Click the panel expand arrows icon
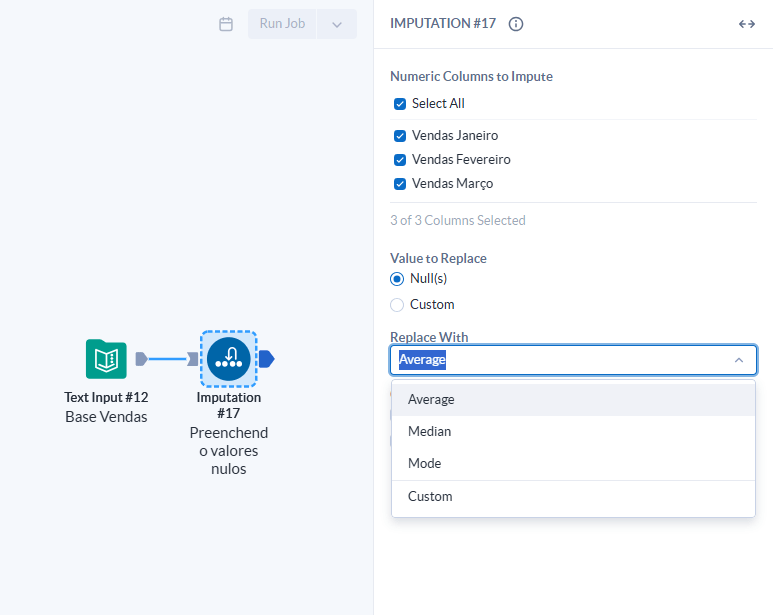773x615 pixels. click(x=746, y=24)
